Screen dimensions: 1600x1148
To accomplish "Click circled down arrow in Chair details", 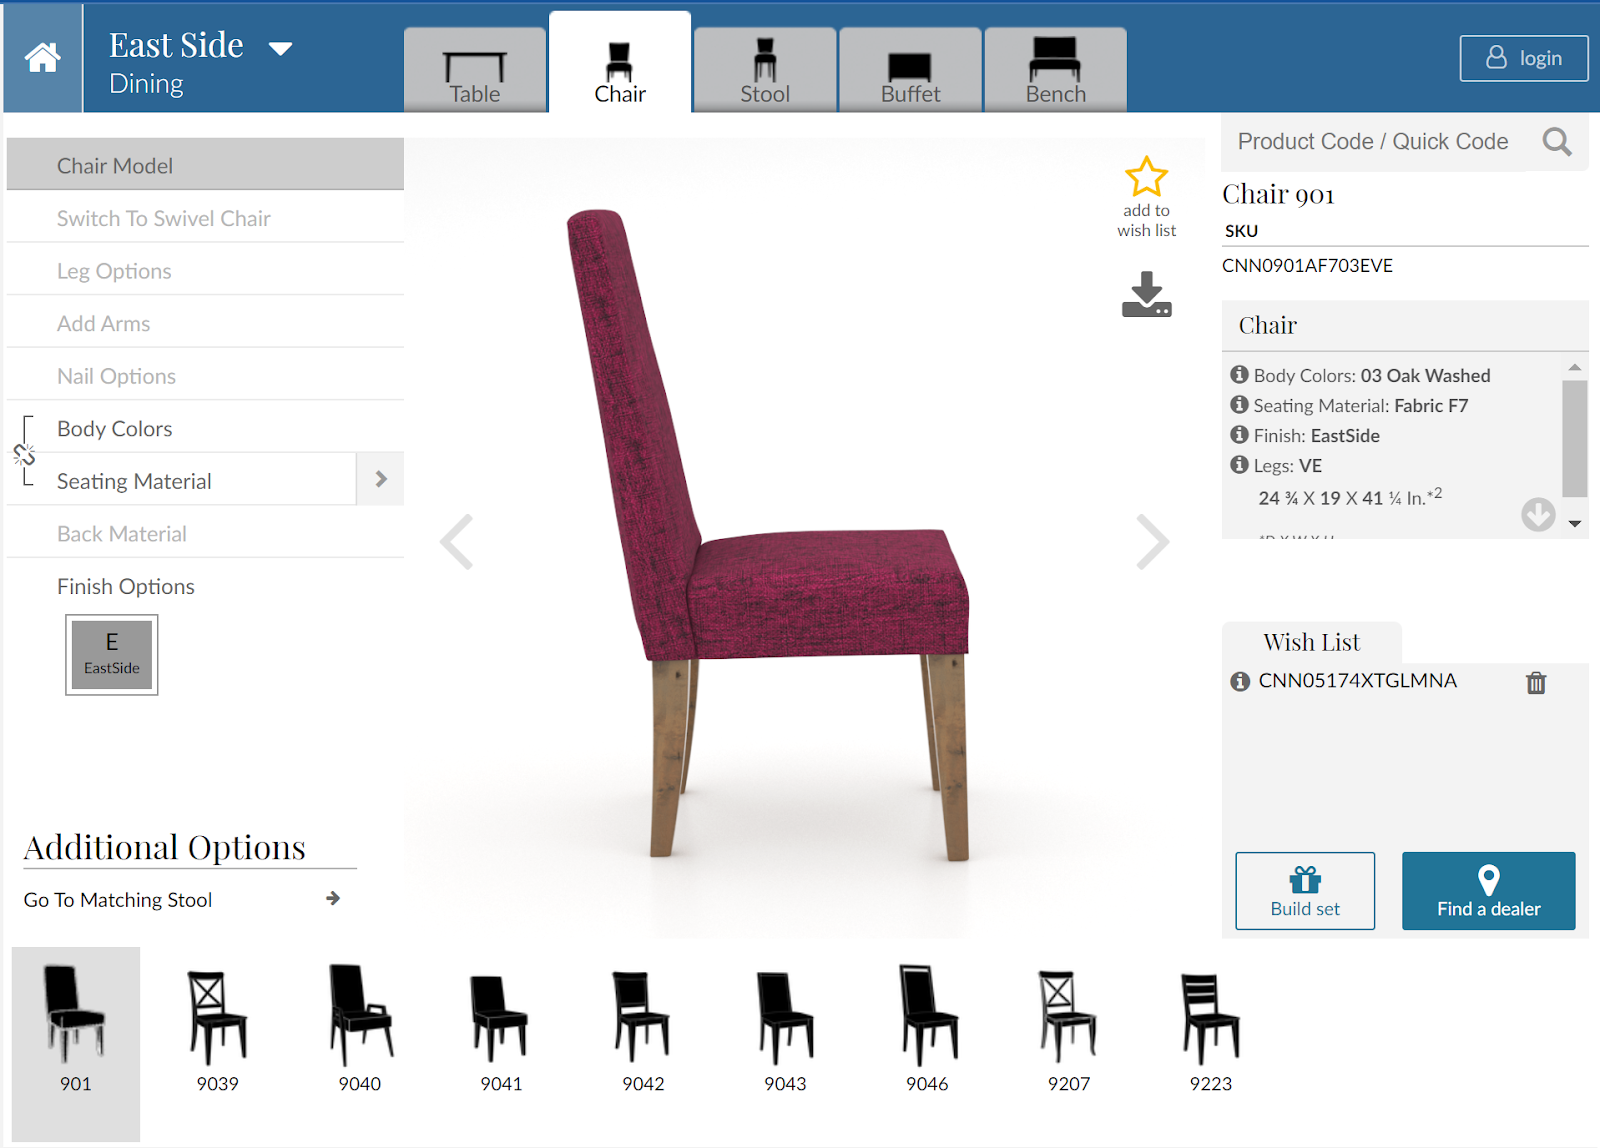I will [x=1538, y=515].
